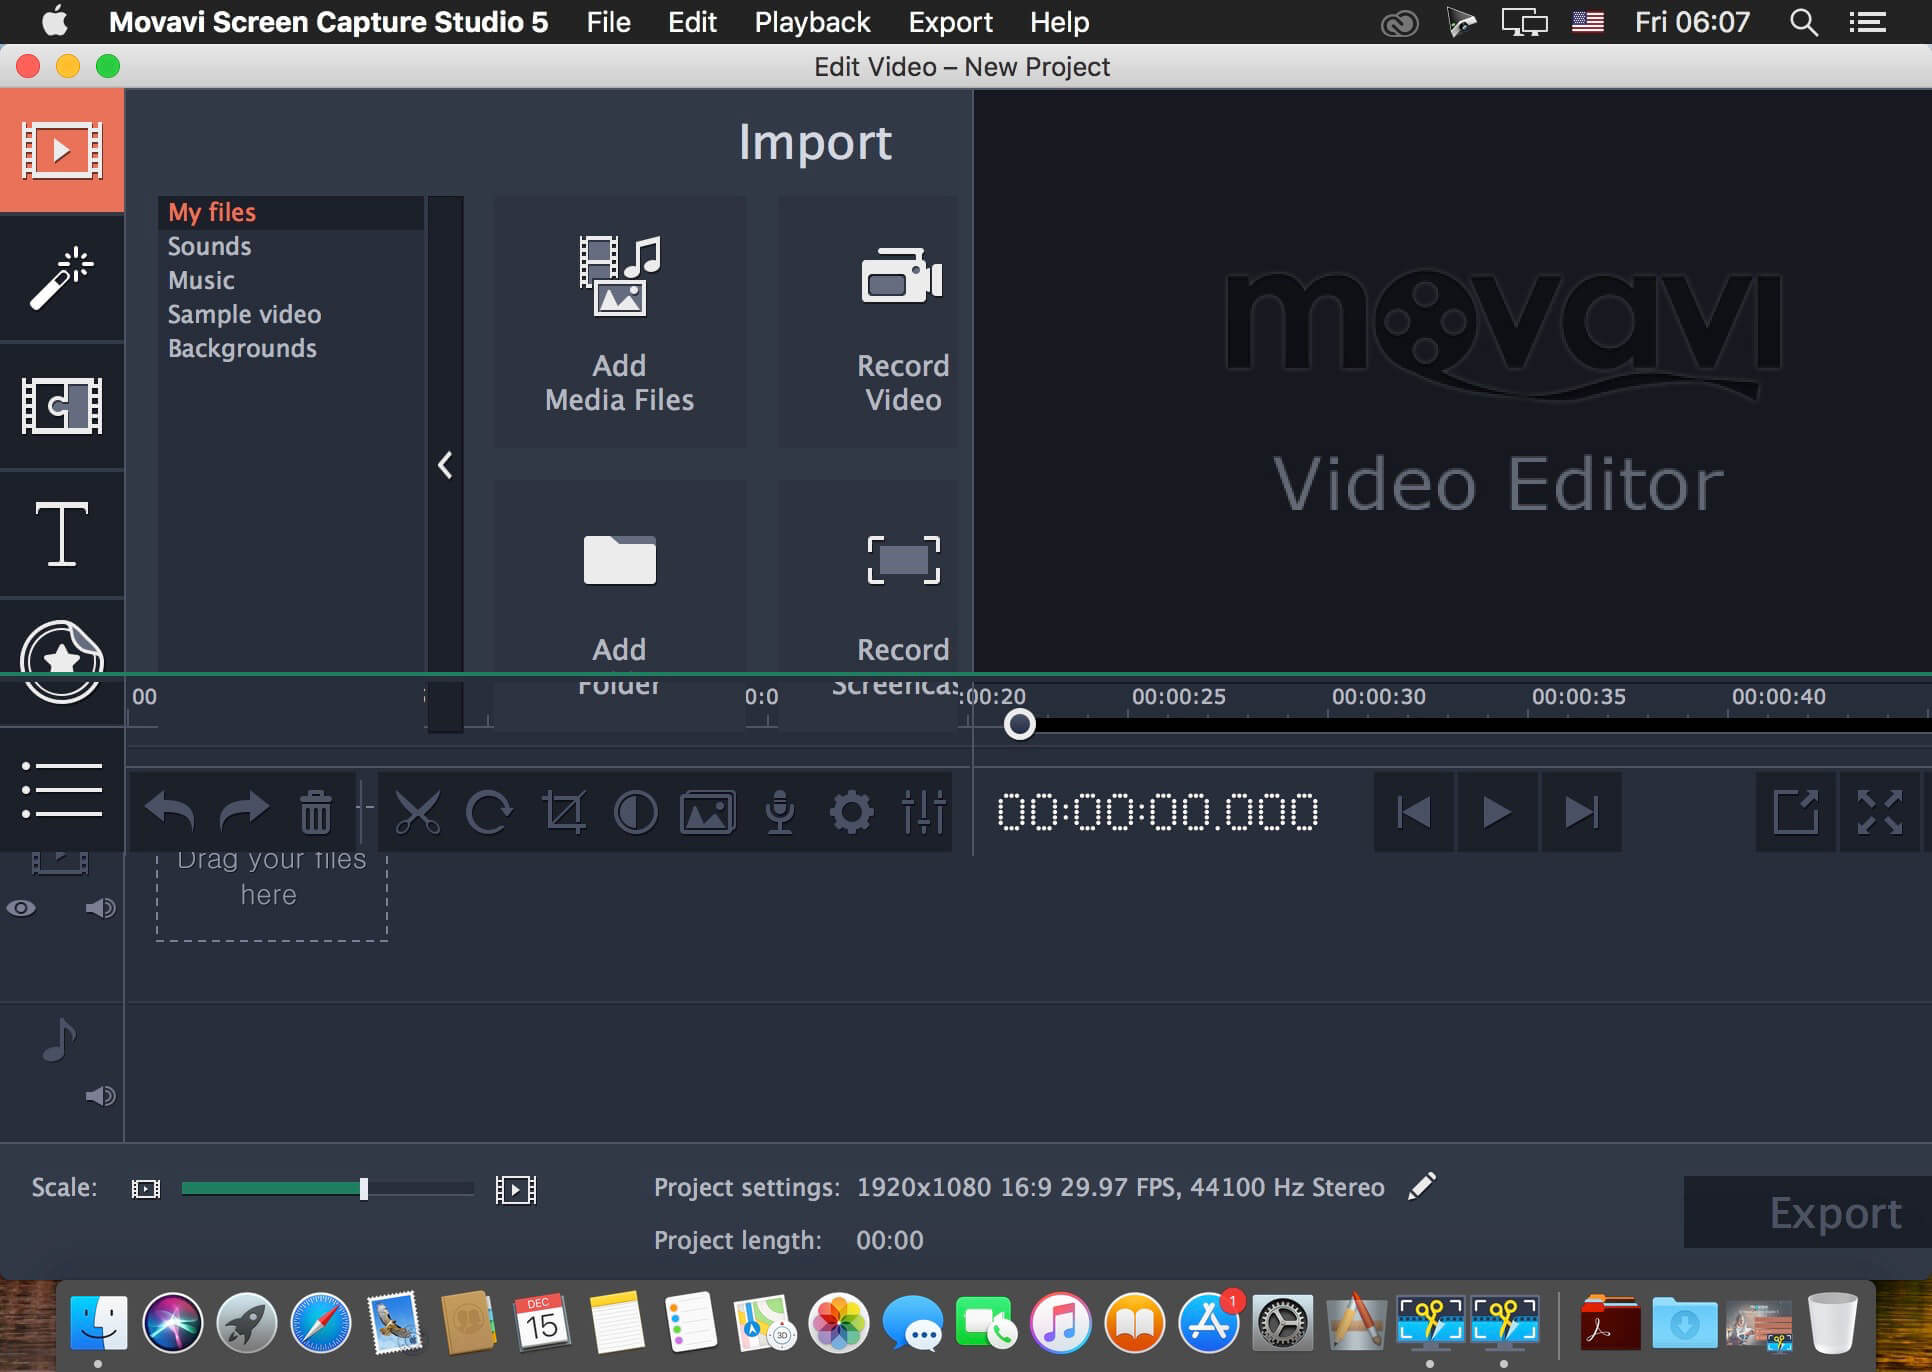This screenshot has width=1932, height=1372.
Task: Collapse the import category panel arrow
Action: (445, 465)
